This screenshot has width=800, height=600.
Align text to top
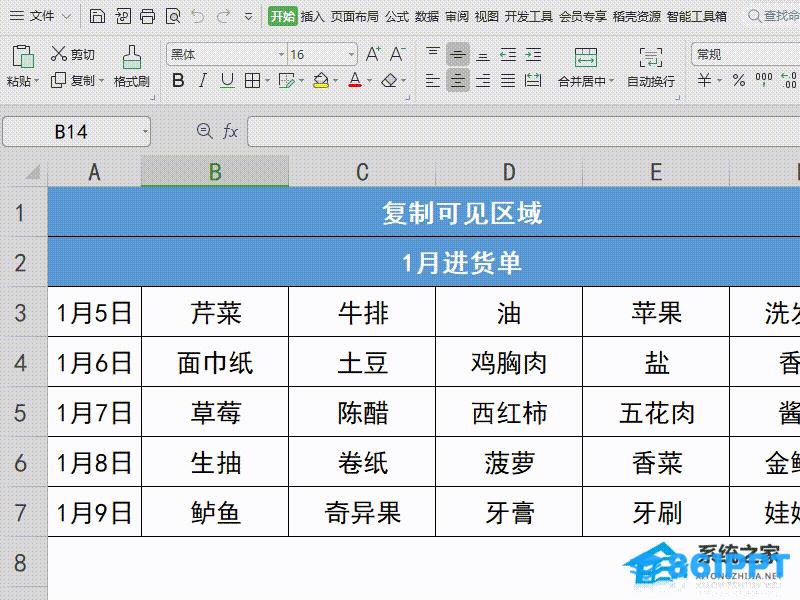(433, 54)
